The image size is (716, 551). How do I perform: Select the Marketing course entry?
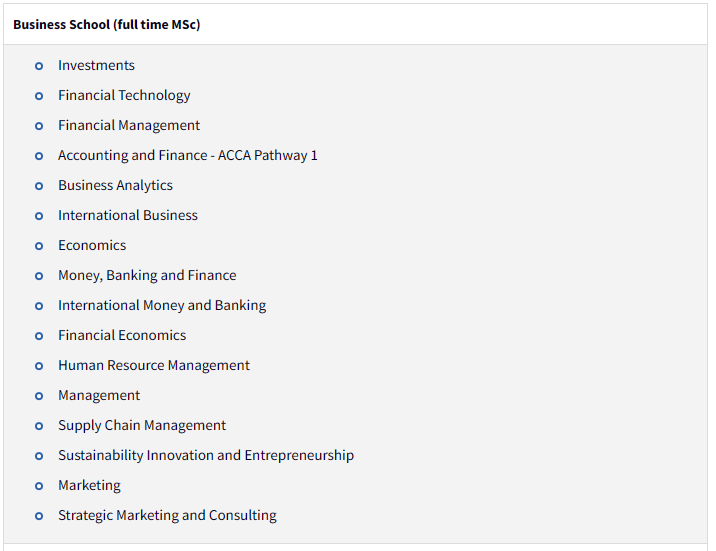[90, 485]
